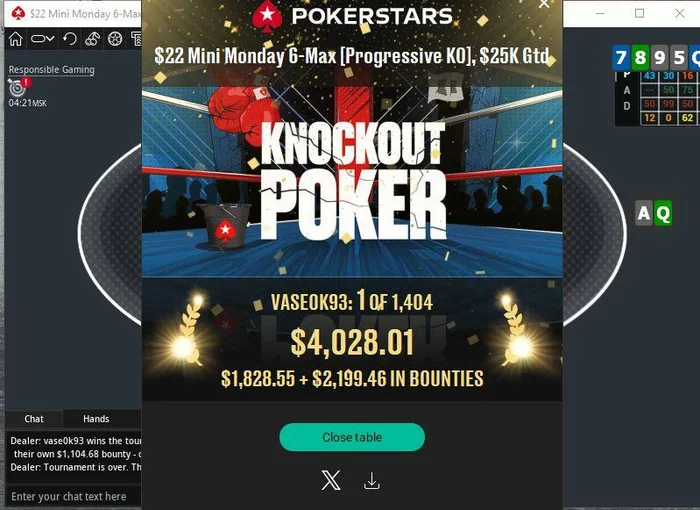Image resolution: width=700 pixels, height=510 pixels.
Task: Switch to the Hands tab
Action: click(96, 419)
